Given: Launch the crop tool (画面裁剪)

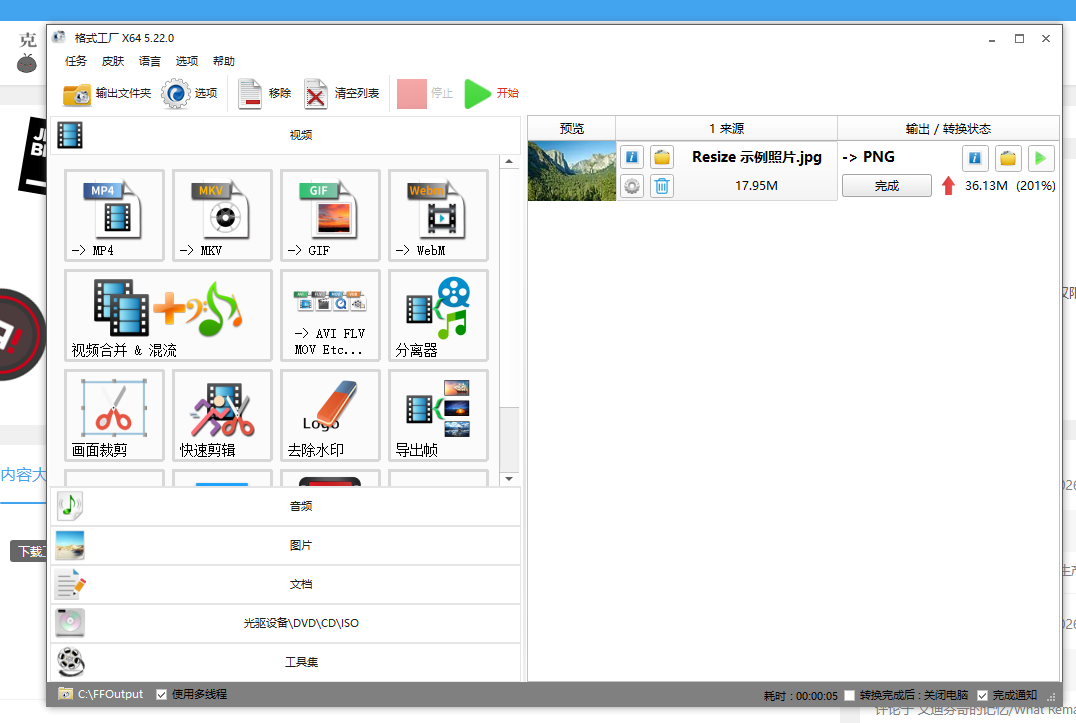Looking at the screenshot, I should [x=114, y=415].
